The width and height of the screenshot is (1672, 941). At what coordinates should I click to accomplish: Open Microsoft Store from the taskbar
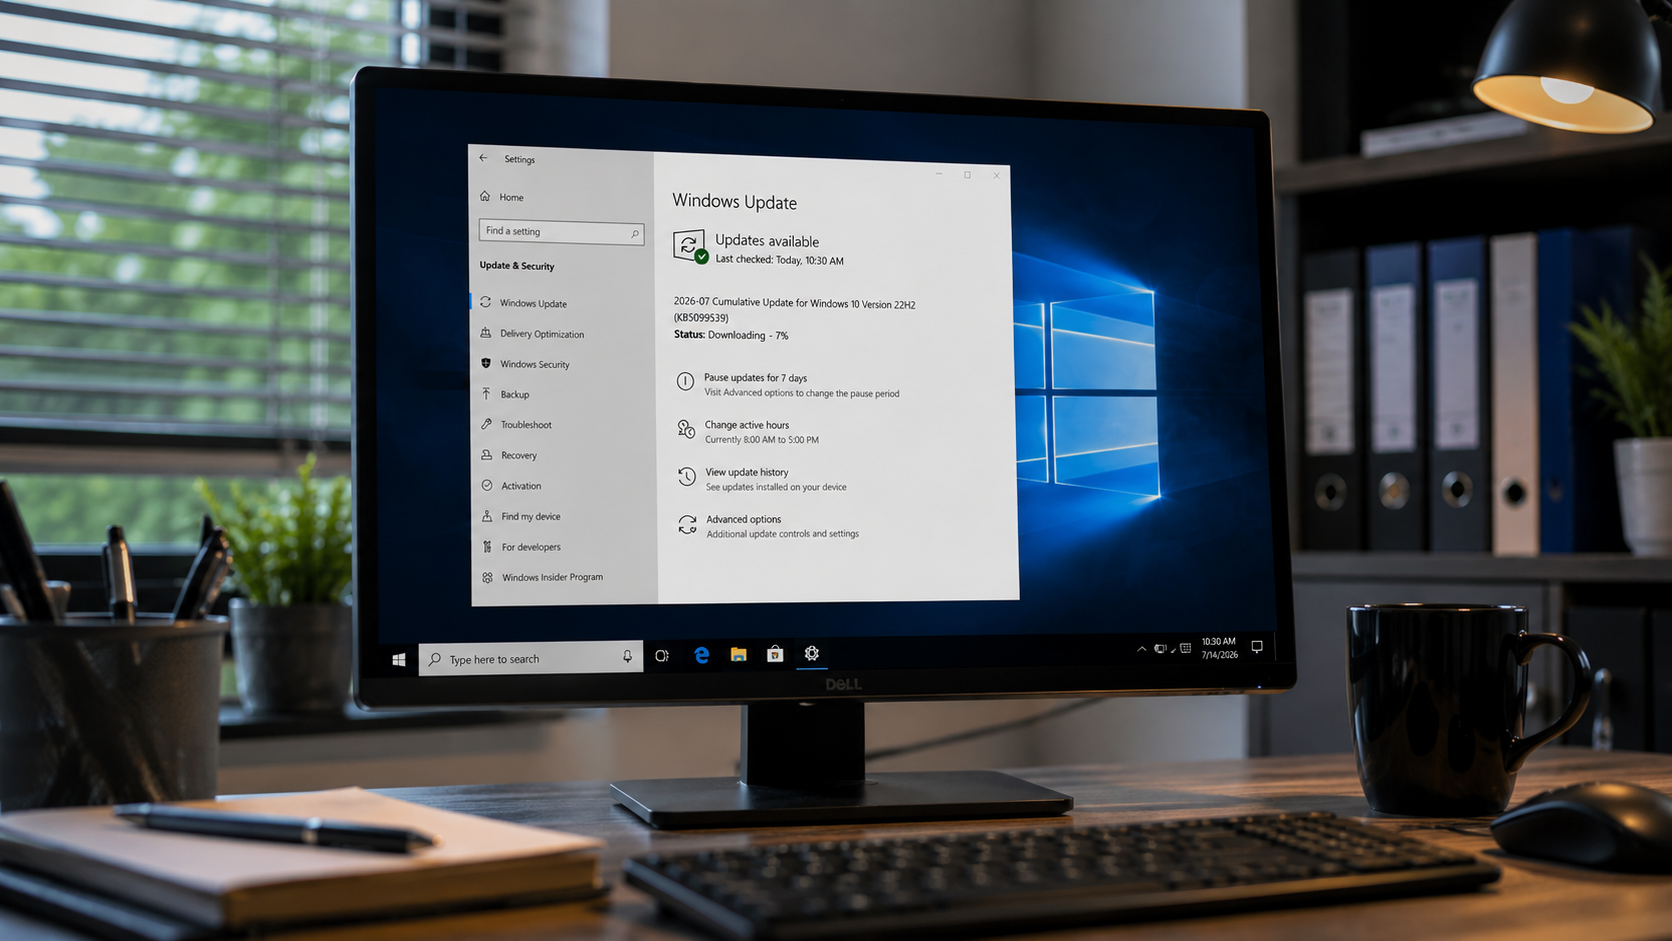[x=775, y=654]
